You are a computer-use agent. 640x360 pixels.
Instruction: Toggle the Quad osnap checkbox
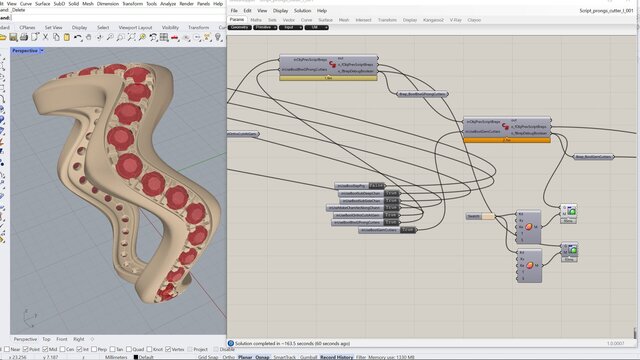coord(129,349)
